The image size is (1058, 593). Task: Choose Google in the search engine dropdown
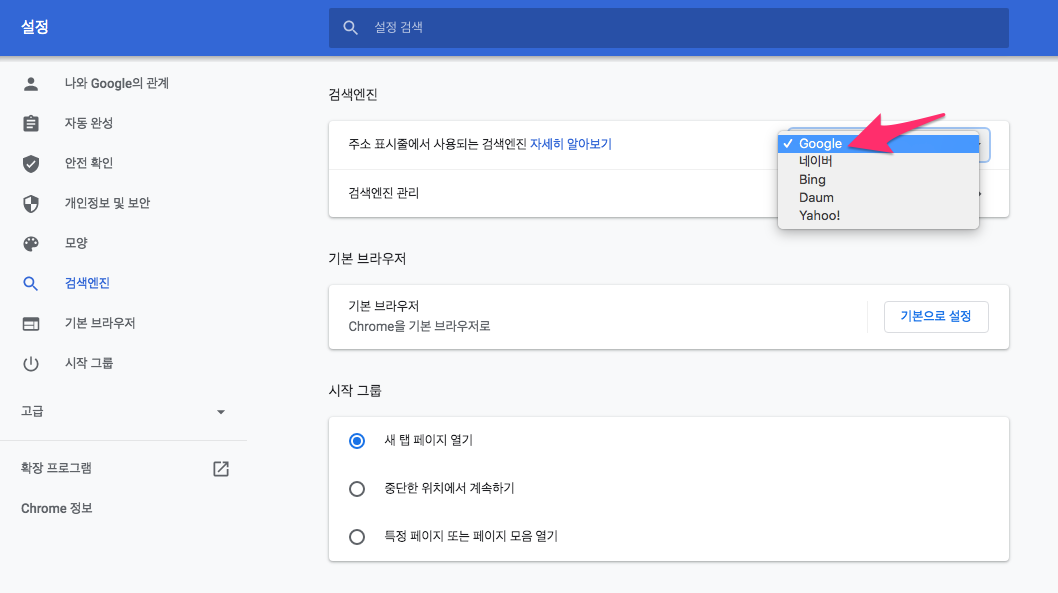[878, 144]
